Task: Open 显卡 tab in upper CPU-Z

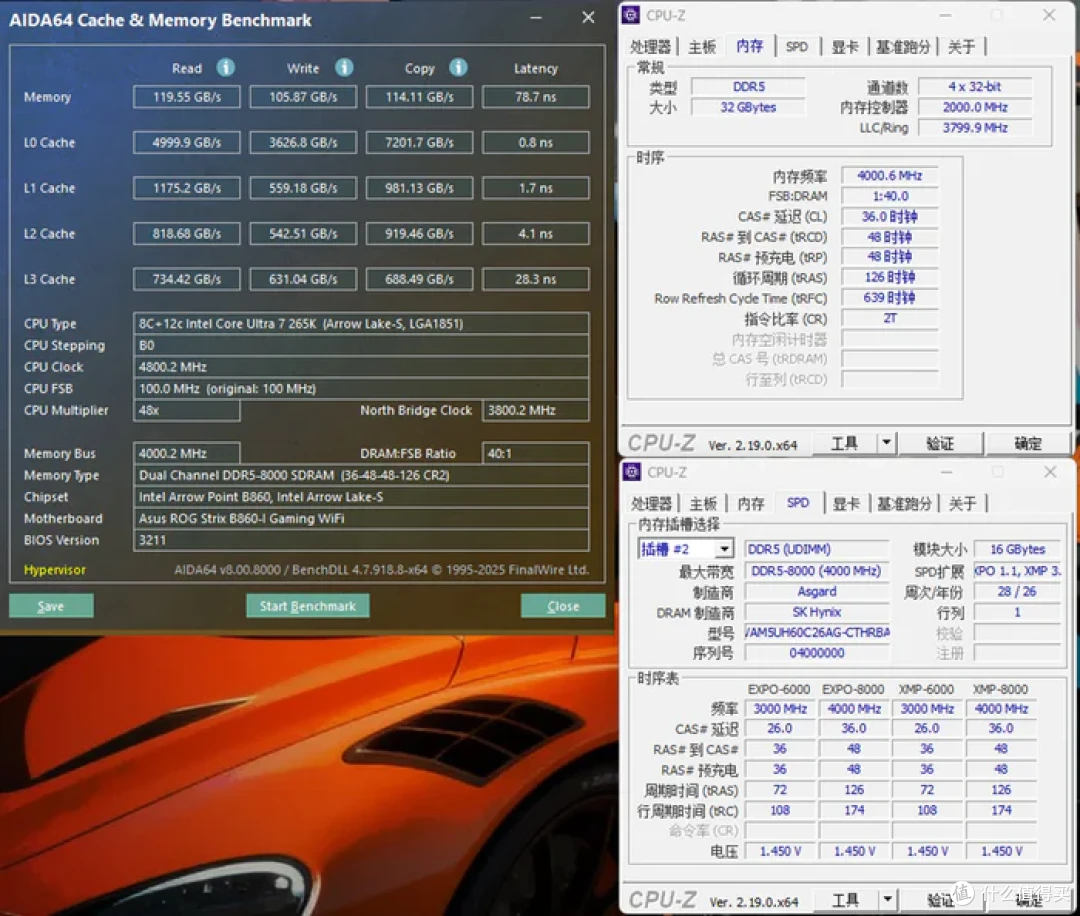Action: 845,47
